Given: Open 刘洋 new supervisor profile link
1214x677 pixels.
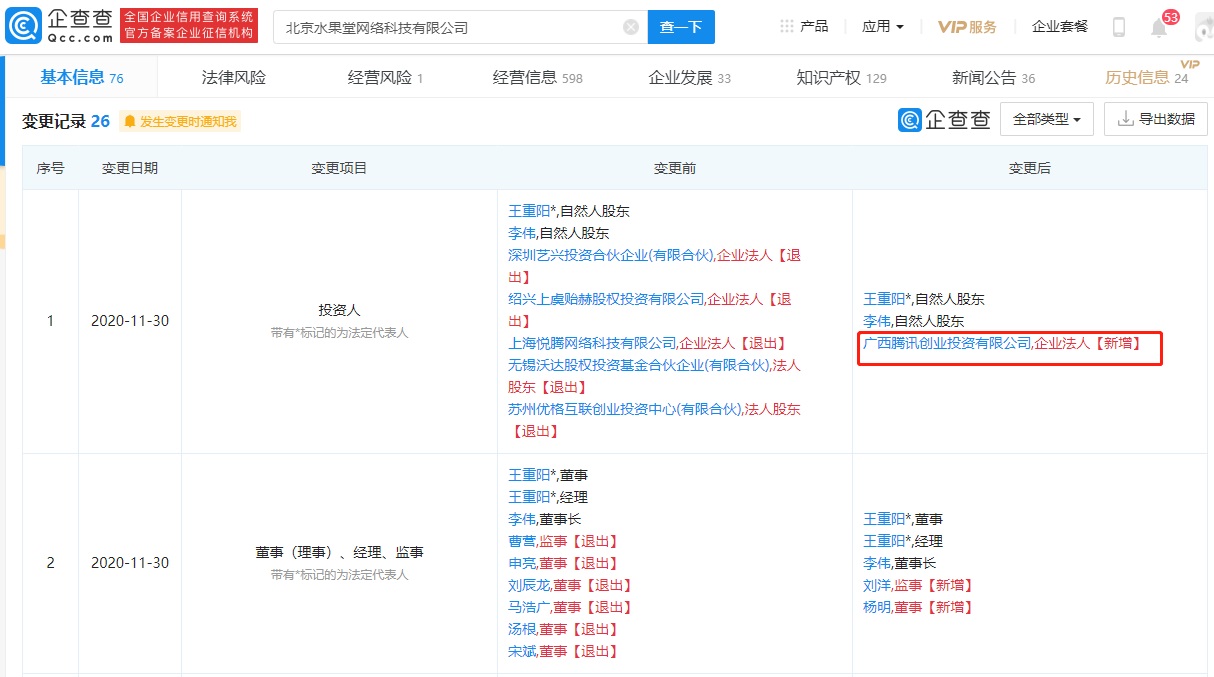Looking at the screenshot, I should point(877,585).
